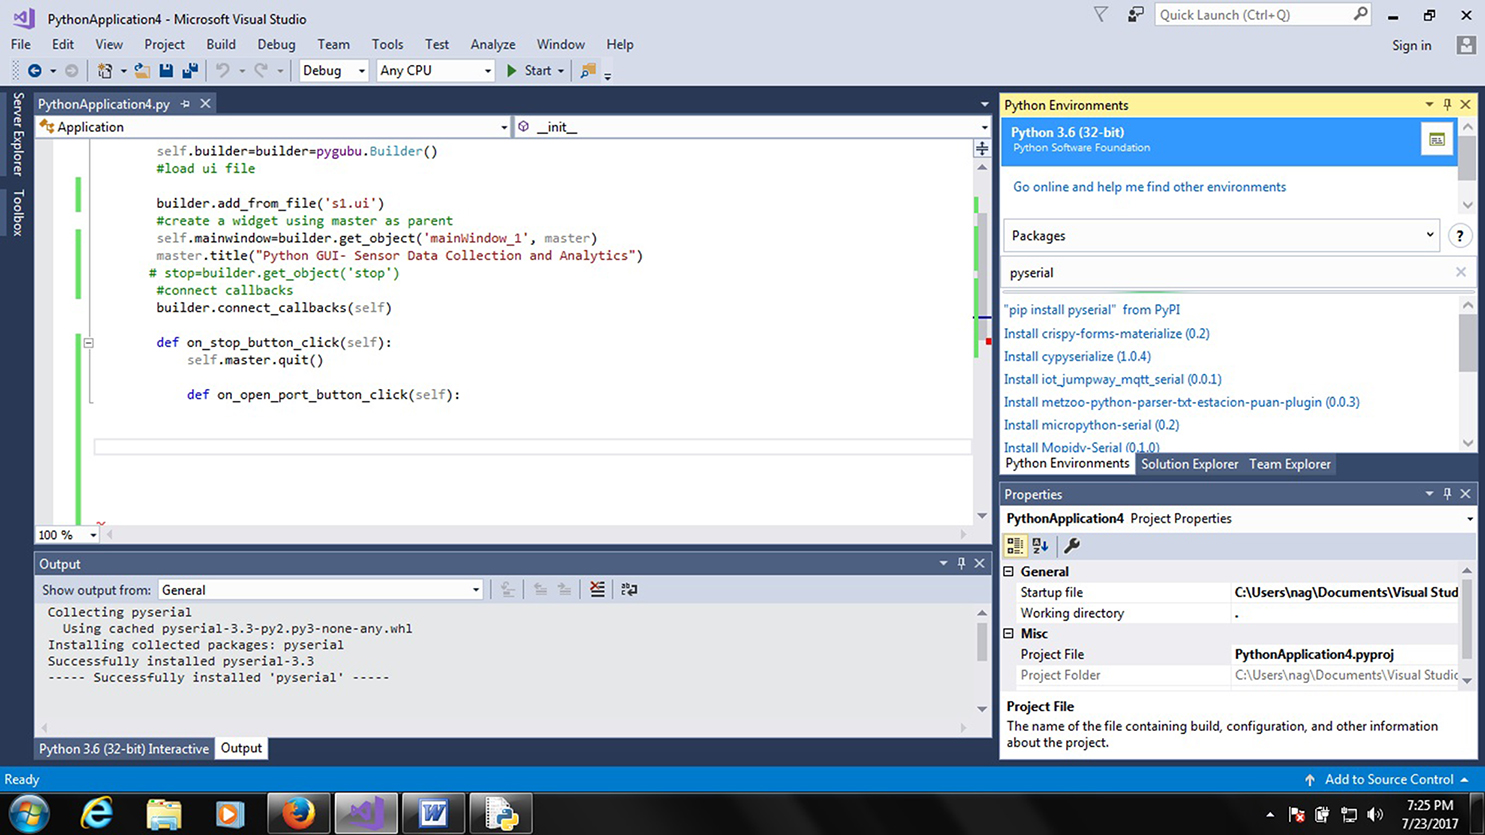This screenshot has height=835, width=1485.
Task: Click Clear All icon in Output toolbar
Action: [x=597, y=590]
